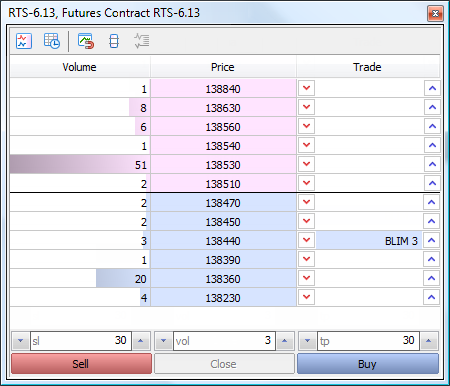This screenshot has width=450, height=386.
Task: Click price cell 138840
Action: pos(223,89)
